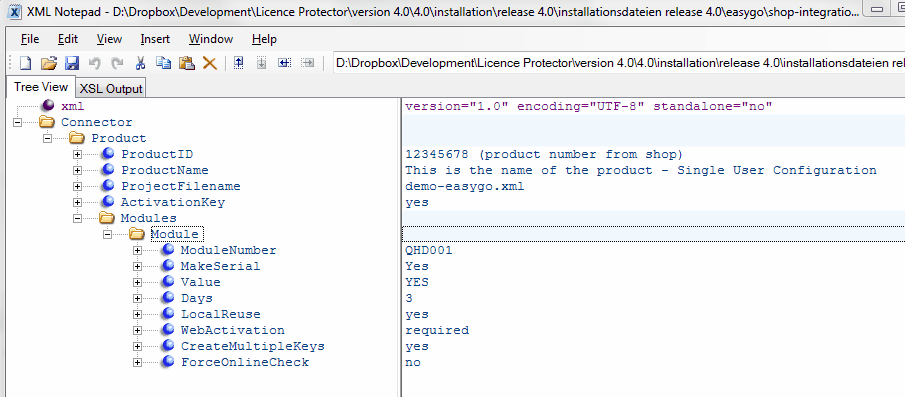Click the Cut scissors icon
The width and height of the screenshot is (905, 397).
(x=140, y=63)
